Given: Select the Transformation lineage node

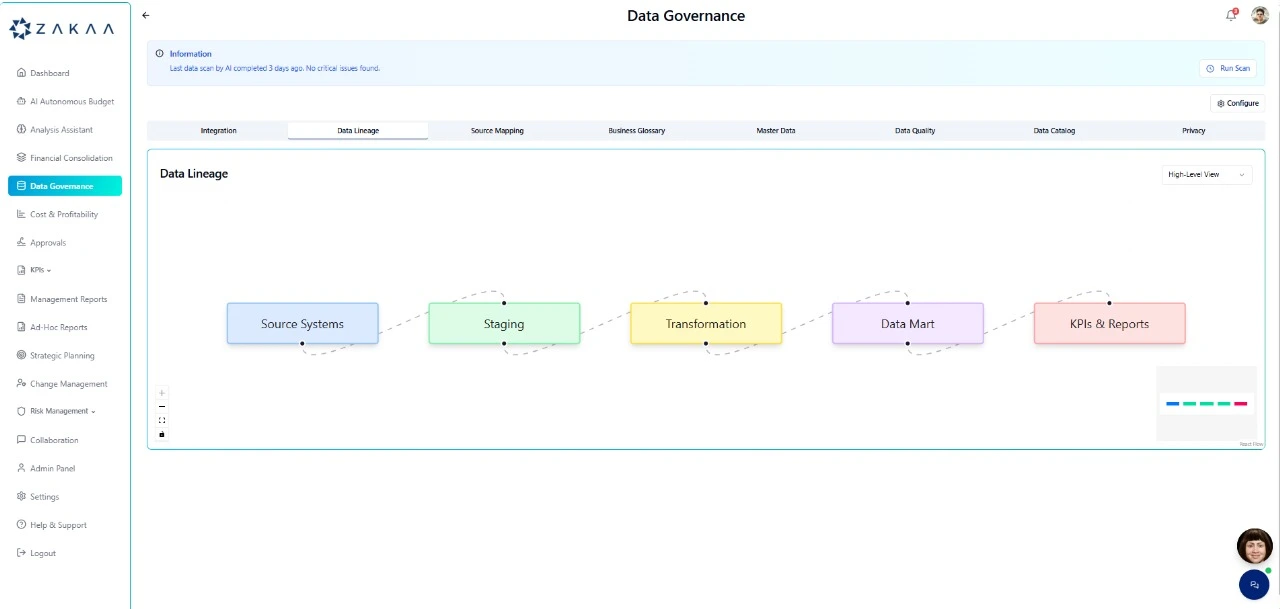Looking at the screenshot, I should tap(706, 324).
